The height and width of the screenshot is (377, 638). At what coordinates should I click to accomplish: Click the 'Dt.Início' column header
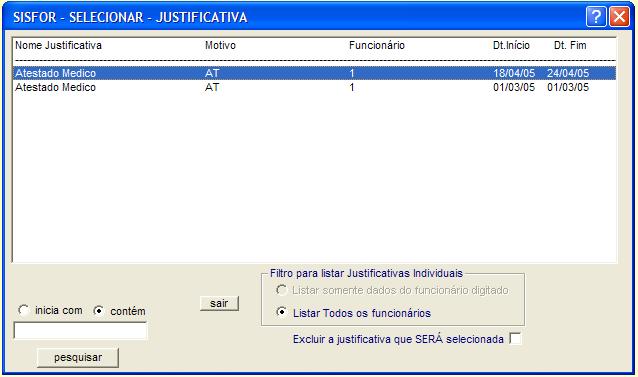click(511, 45)
